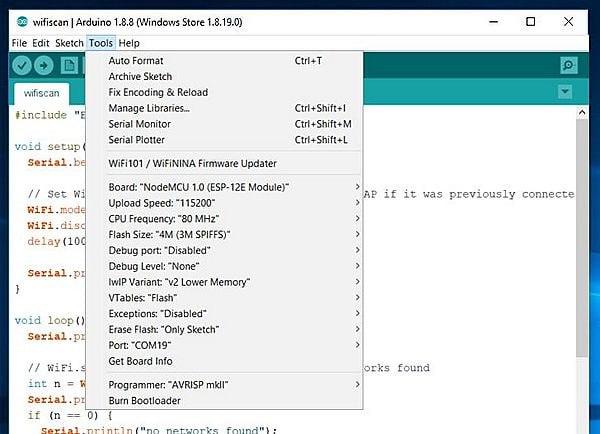600x434 pixels.
Task: Select Get Board Info entry
Action: click(225, 361)
